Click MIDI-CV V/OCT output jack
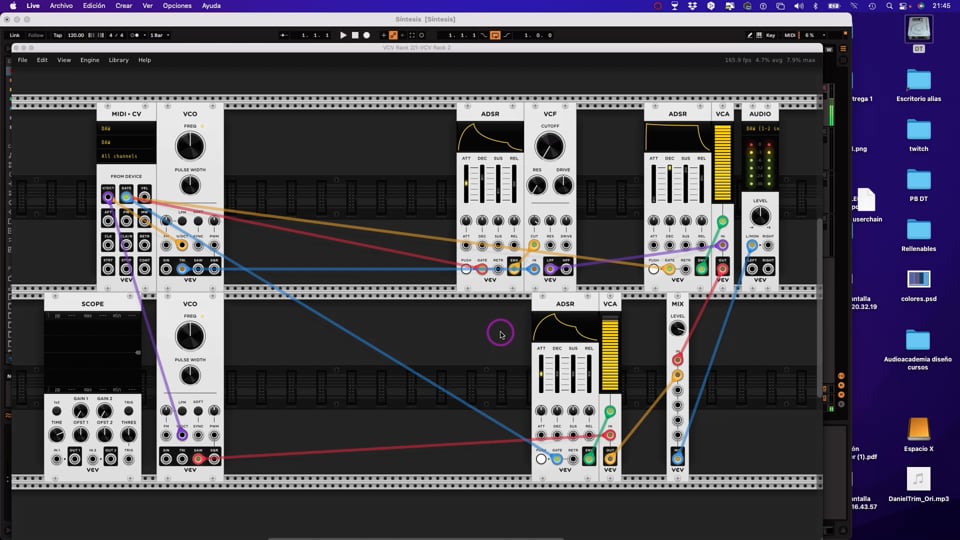Screen dimensions: 960x540 (108, 197)
